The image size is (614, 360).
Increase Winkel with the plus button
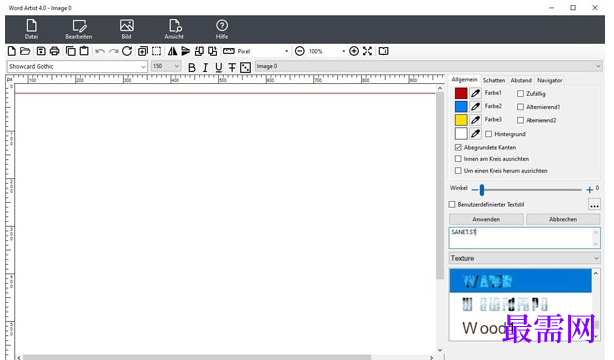[589, 190]
